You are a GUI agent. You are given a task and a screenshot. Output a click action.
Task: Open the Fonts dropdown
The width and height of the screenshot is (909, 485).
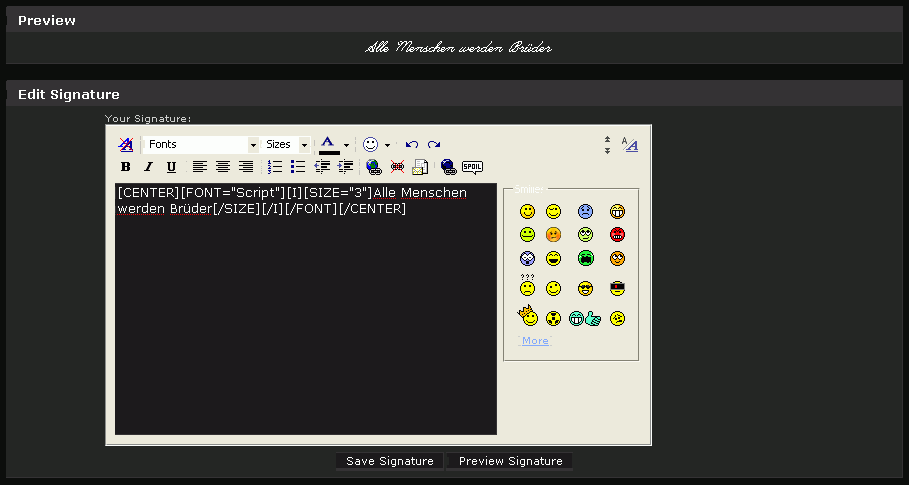pyautogui.click(x=201, y=144)
